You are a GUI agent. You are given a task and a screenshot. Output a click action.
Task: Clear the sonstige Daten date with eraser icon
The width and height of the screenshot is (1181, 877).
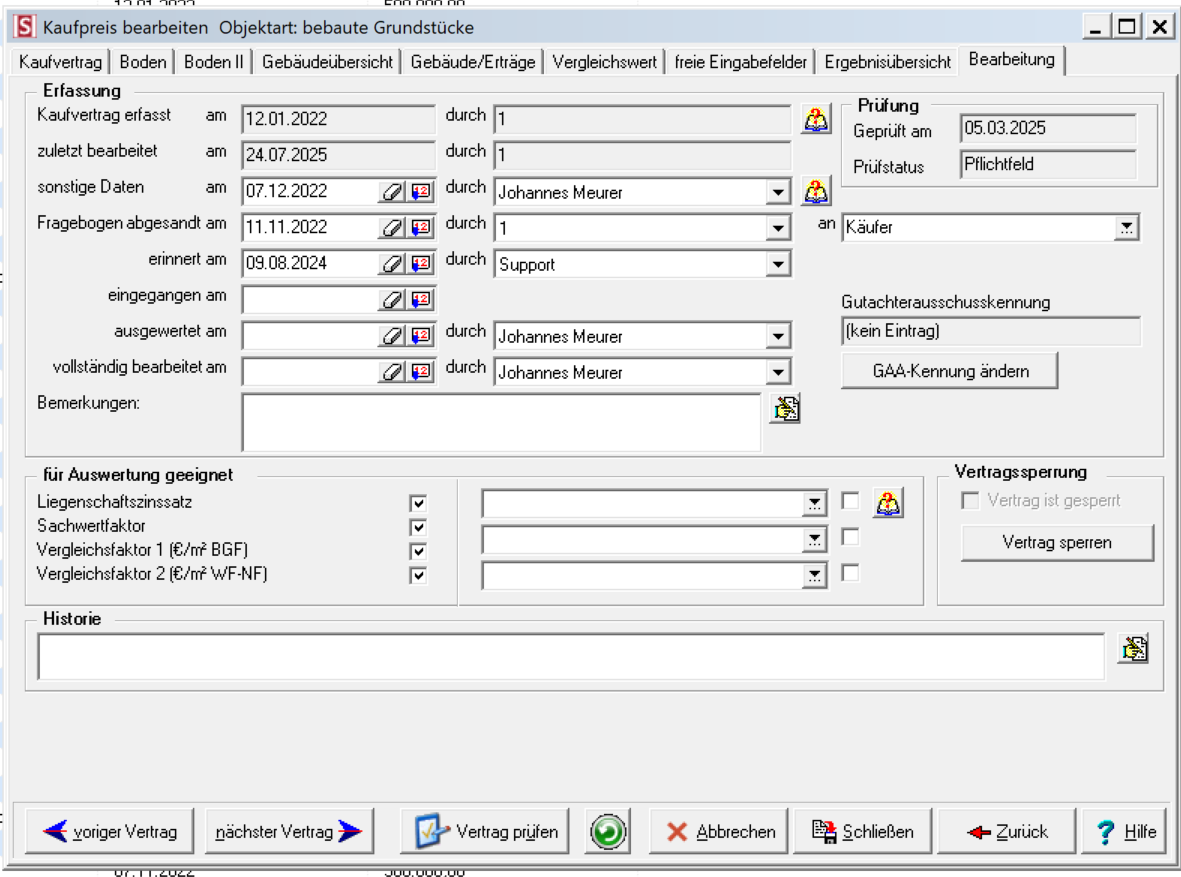[x=392, y=192]
